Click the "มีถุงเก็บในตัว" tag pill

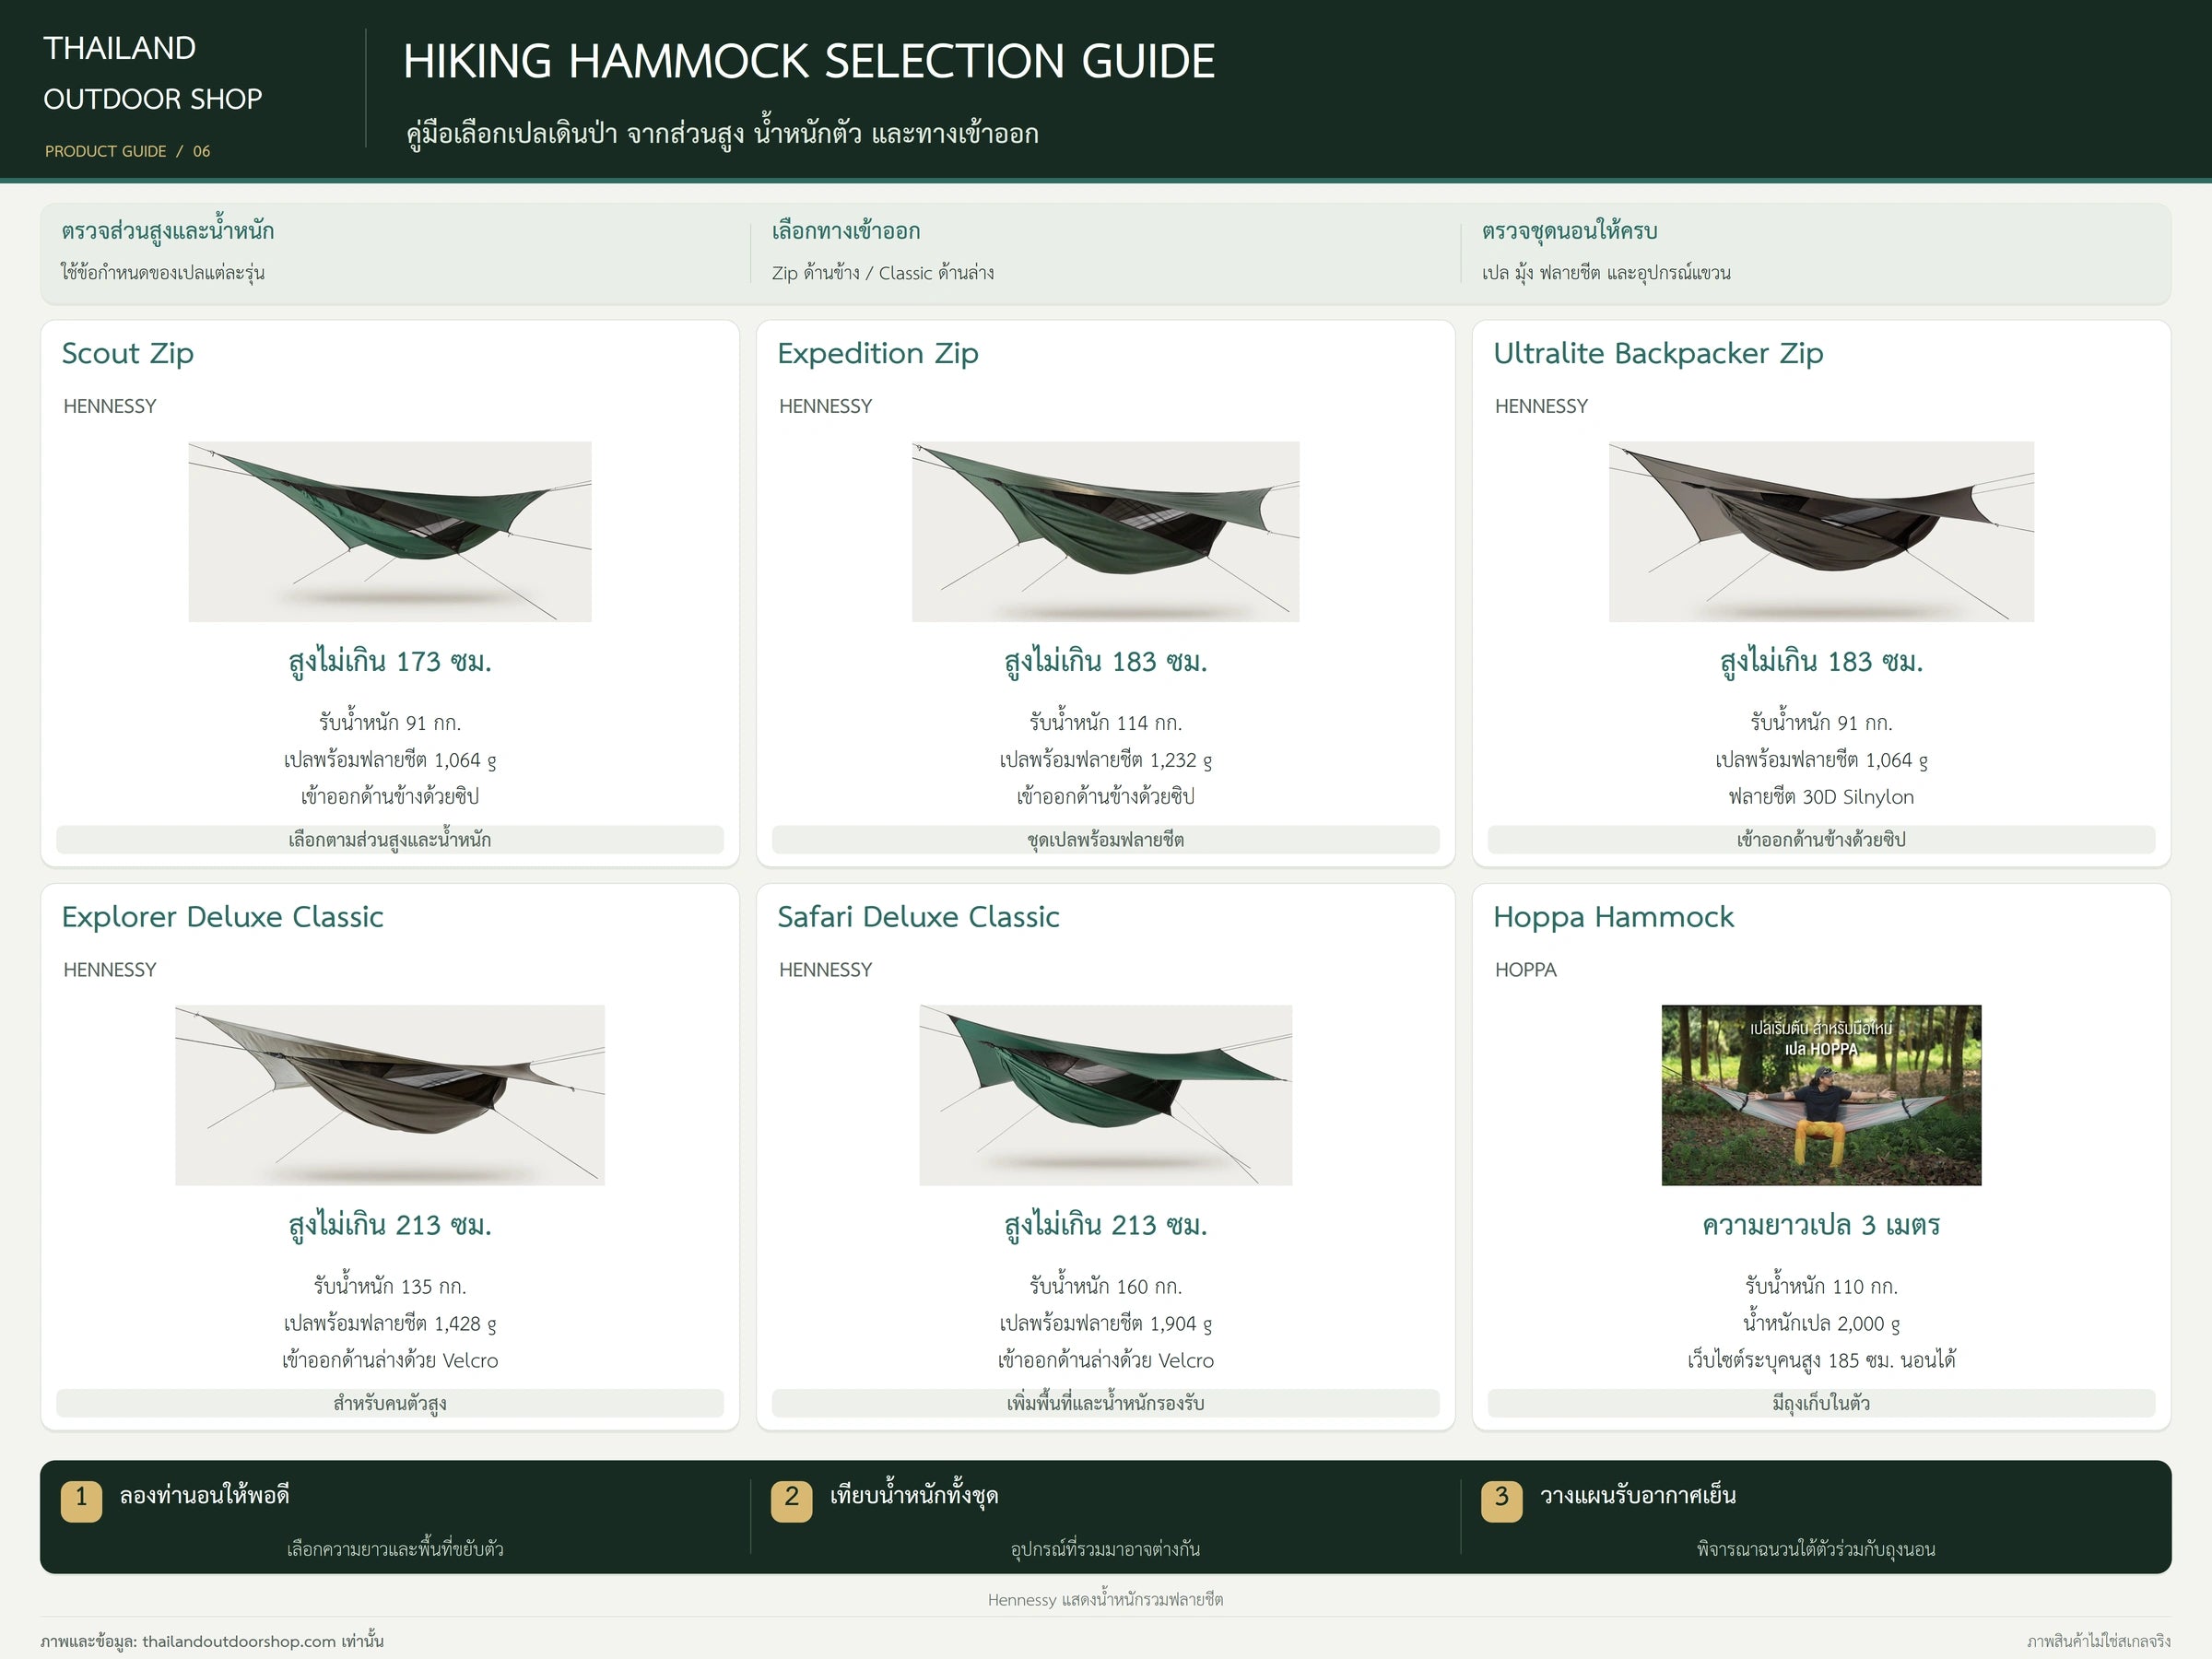1822,1403
